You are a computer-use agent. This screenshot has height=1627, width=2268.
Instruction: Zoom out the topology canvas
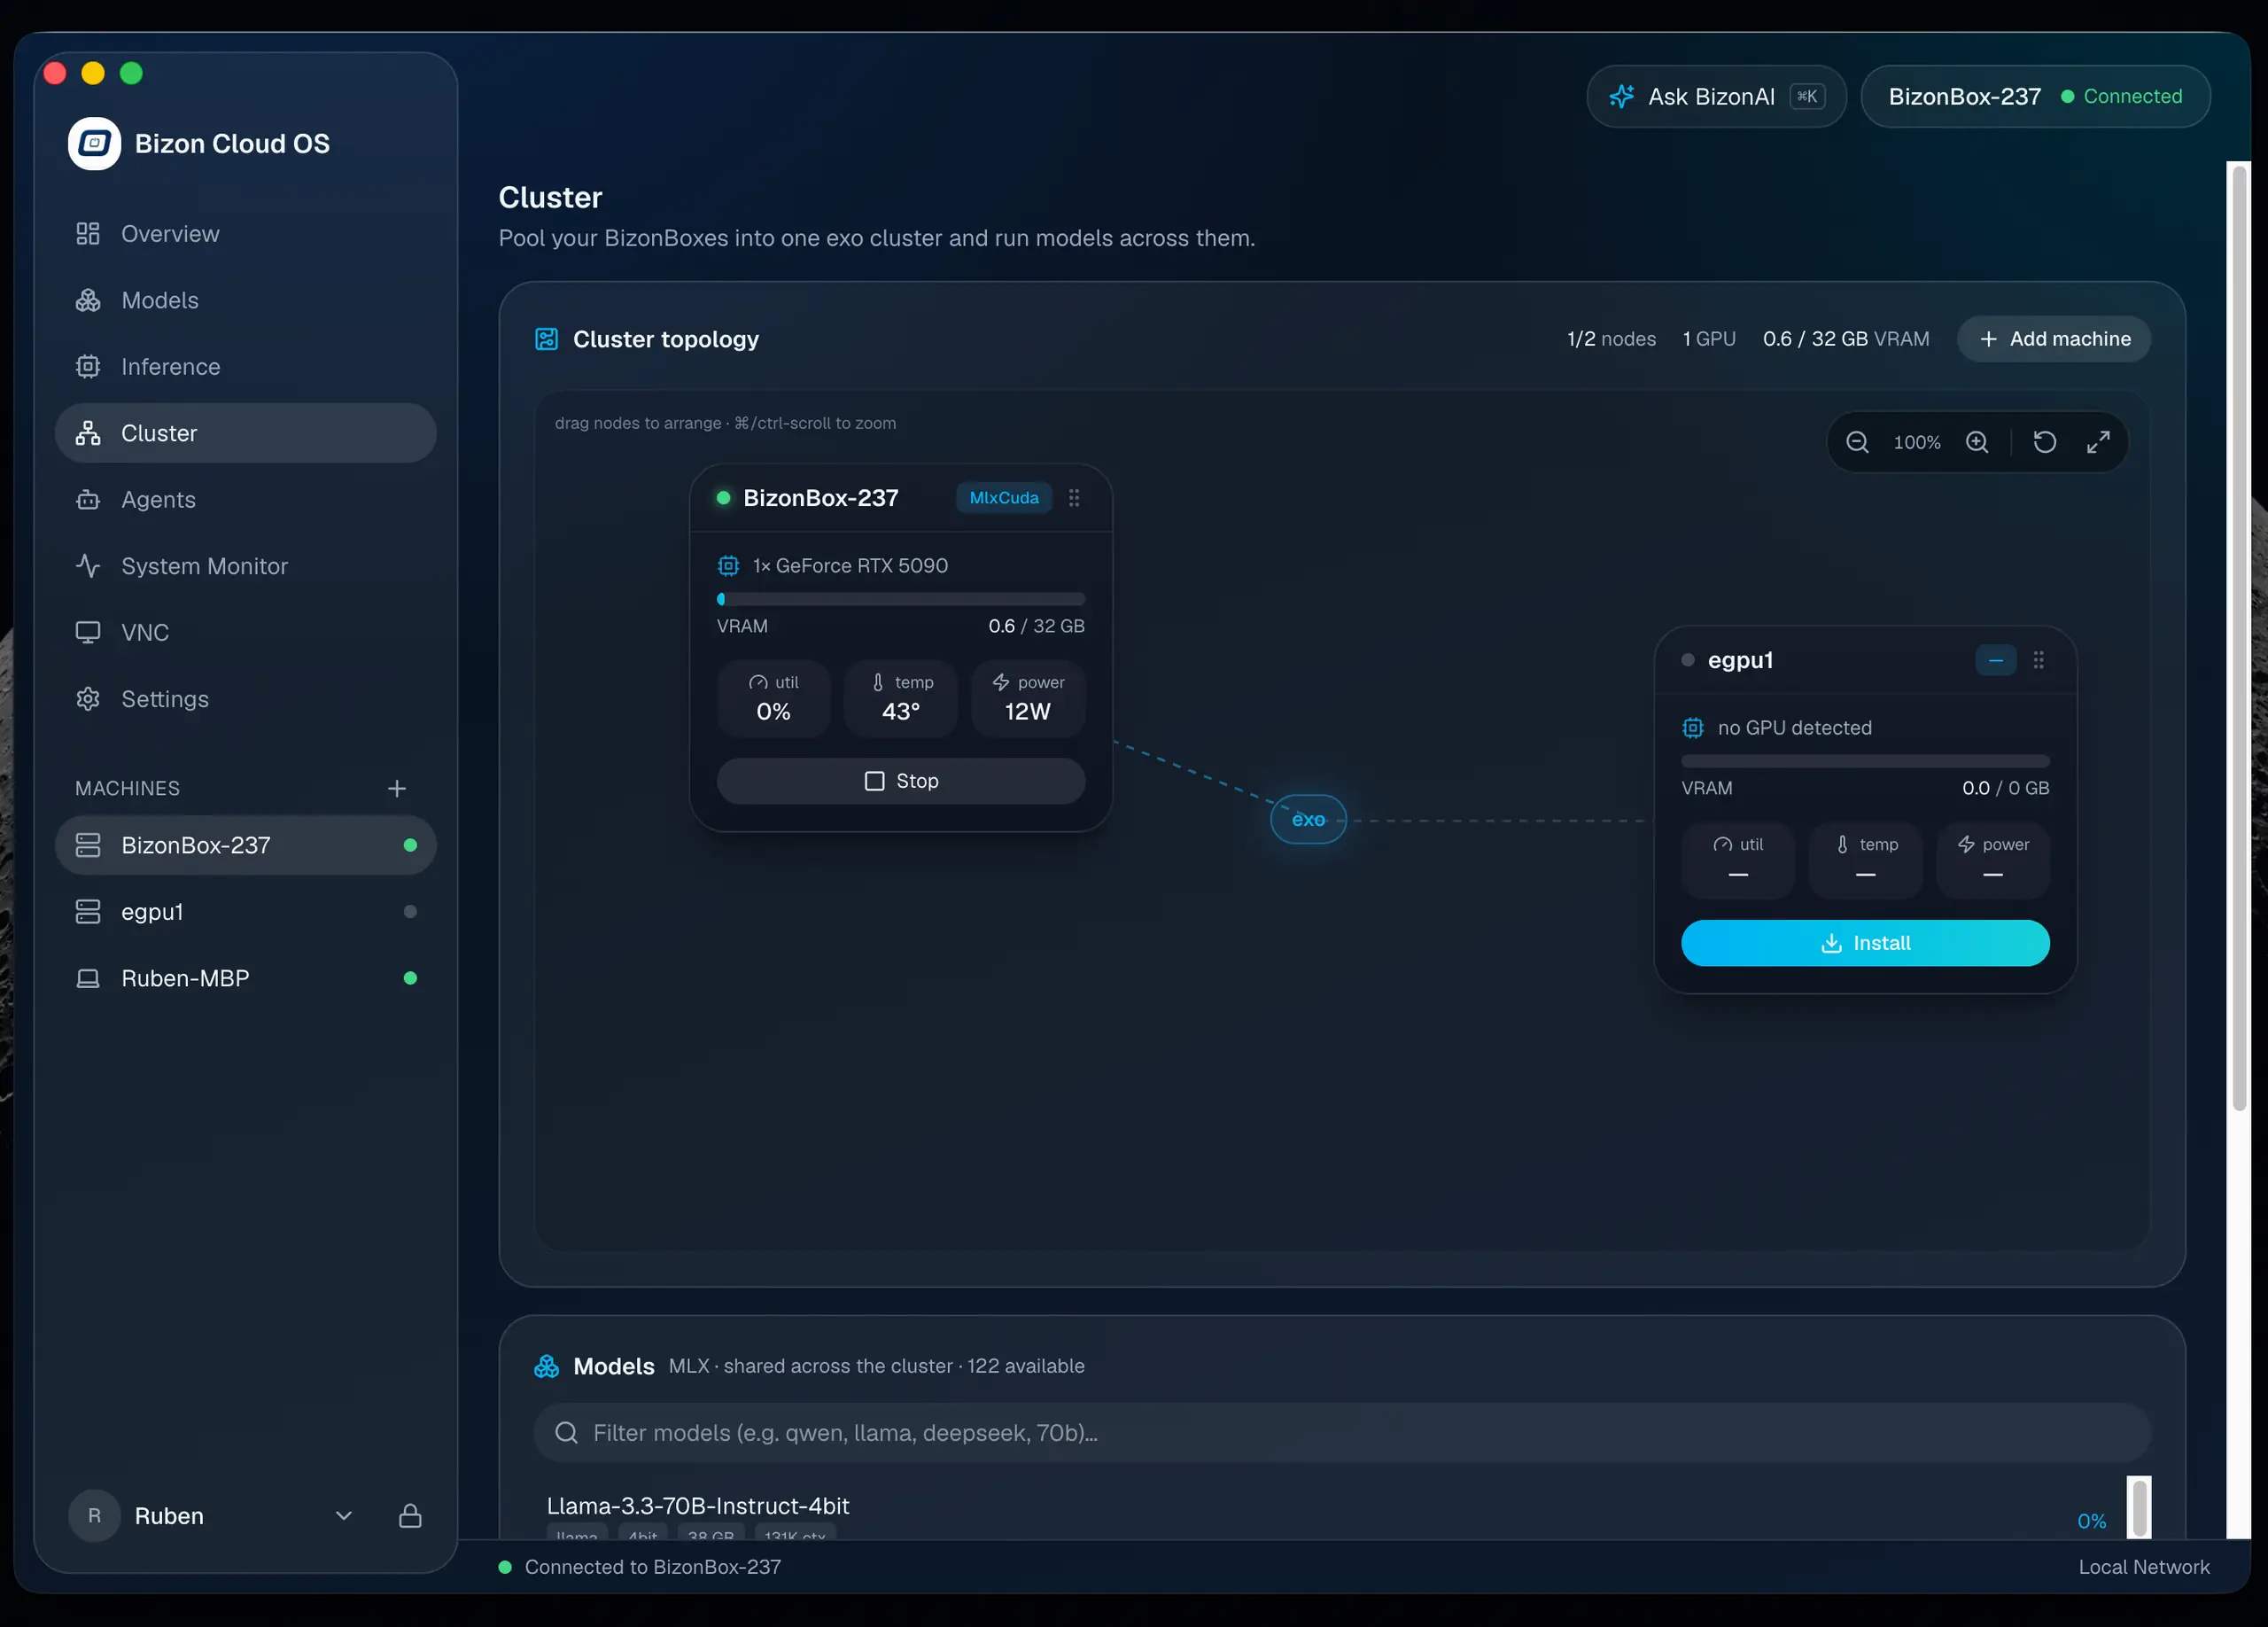(1857, 442)
